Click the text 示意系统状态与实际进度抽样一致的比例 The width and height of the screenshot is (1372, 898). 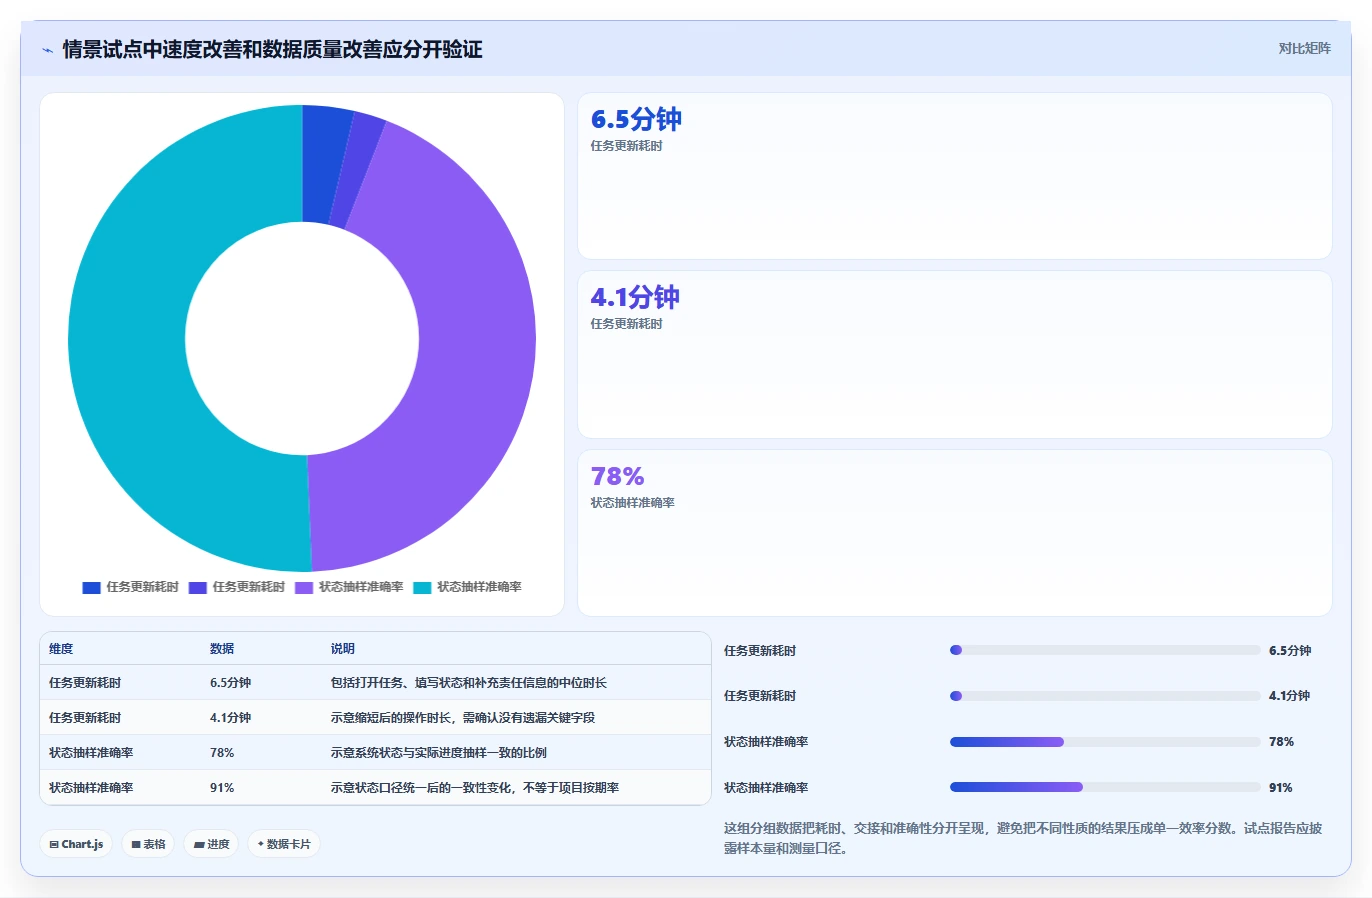tap(439, 753)
